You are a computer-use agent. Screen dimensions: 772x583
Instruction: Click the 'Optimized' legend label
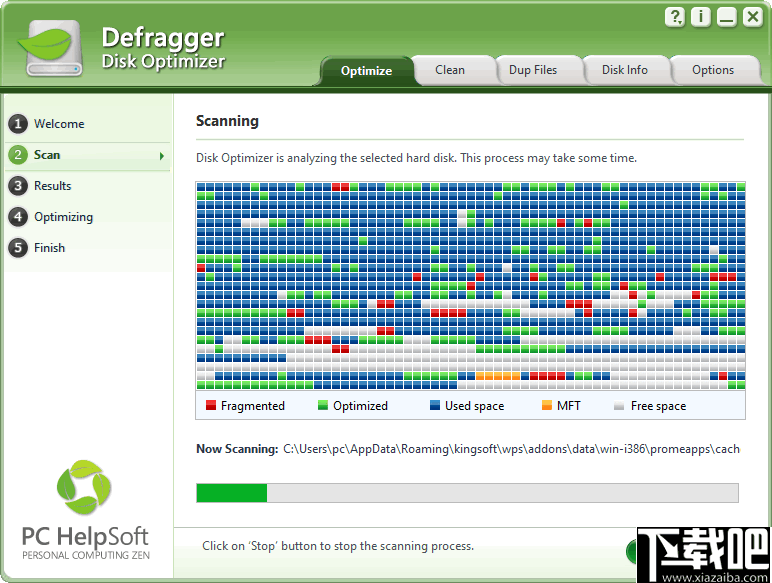click(360, 406)
